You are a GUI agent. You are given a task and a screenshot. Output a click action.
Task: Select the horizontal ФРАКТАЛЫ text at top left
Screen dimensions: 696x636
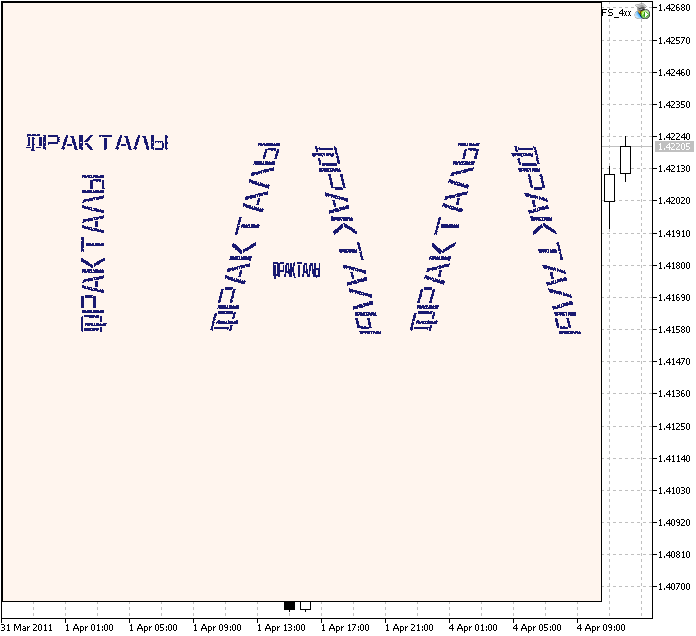click(97, 142)
